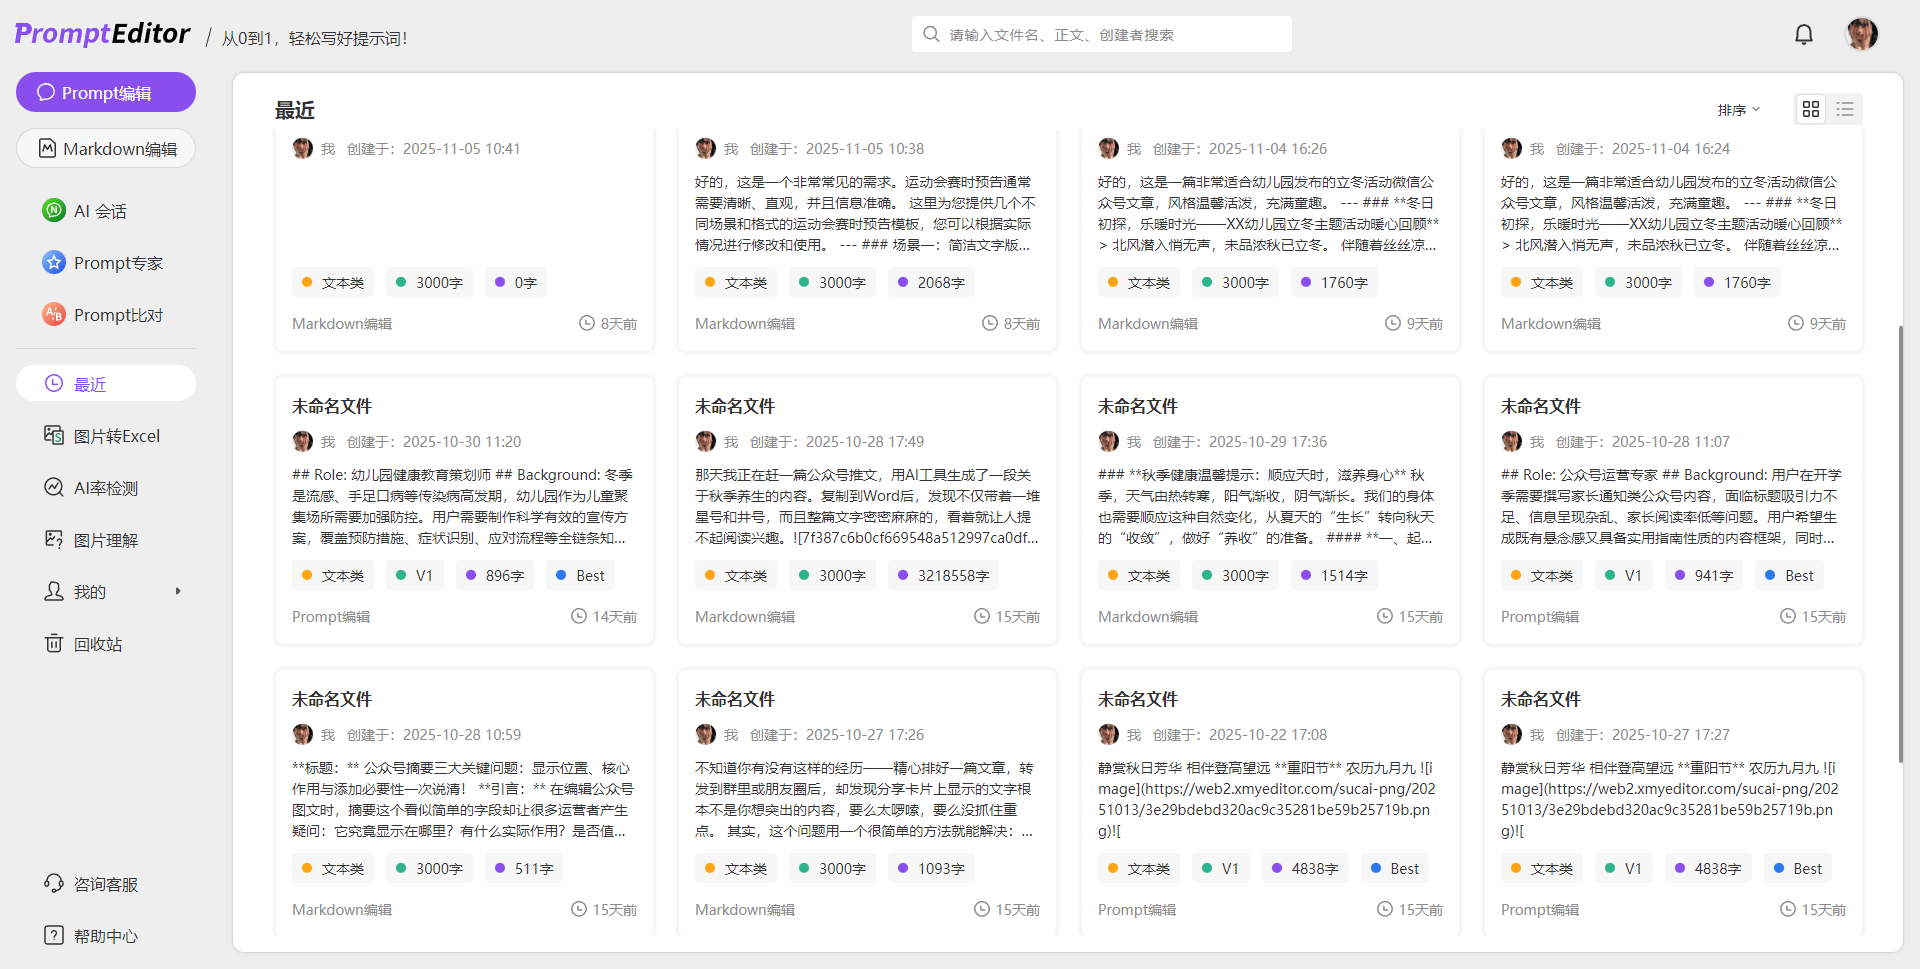Open the 回收站 recycle bin

pos(97,644)
